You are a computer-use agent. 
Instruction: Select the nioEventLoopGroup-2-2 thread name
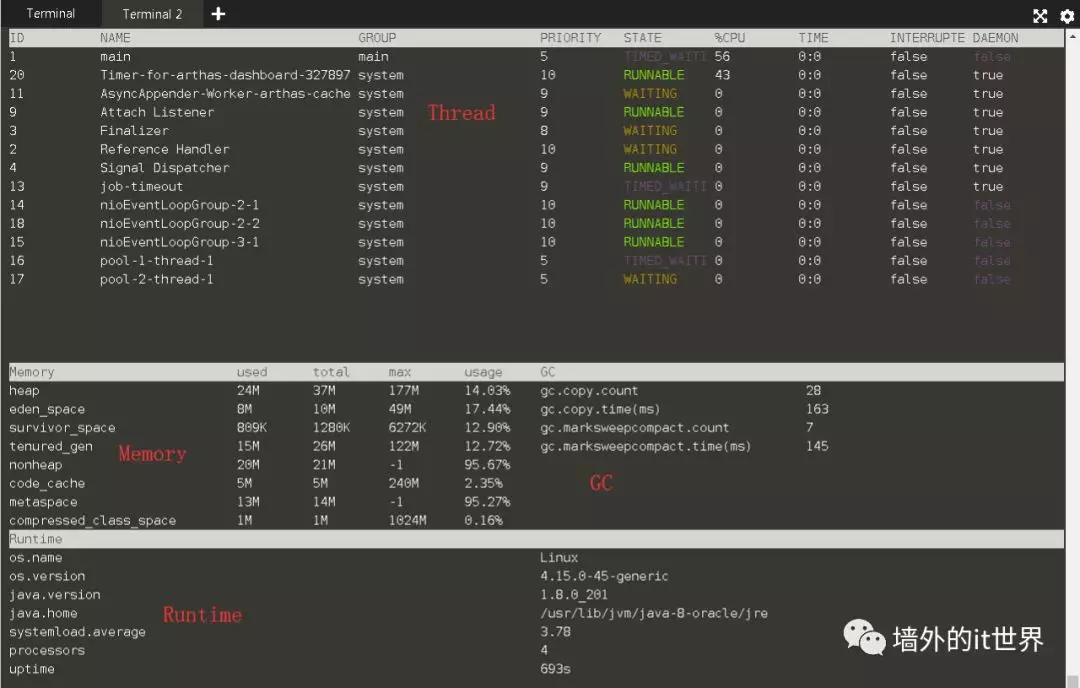pos(179,224)
